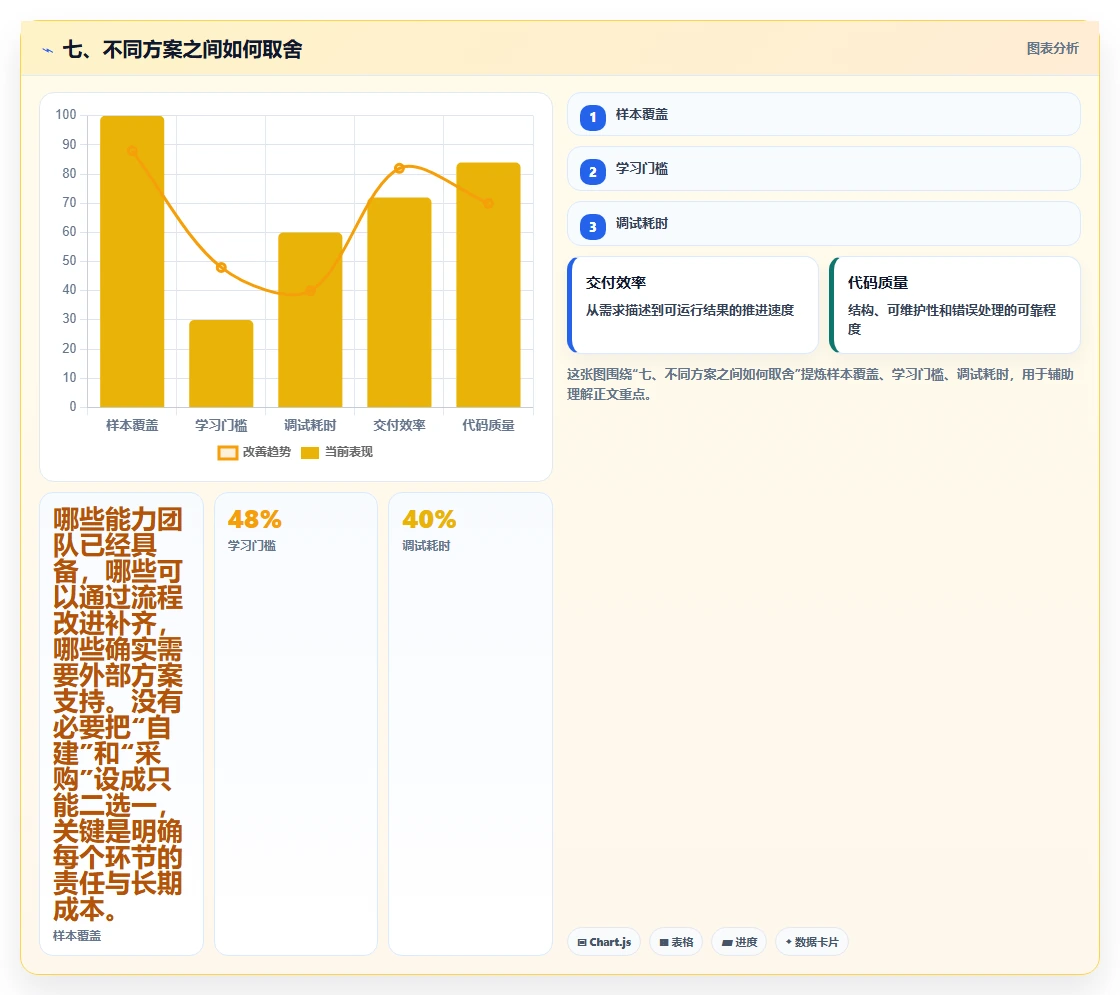Toggle the 当前表现 legend swatch

point(310,453)
